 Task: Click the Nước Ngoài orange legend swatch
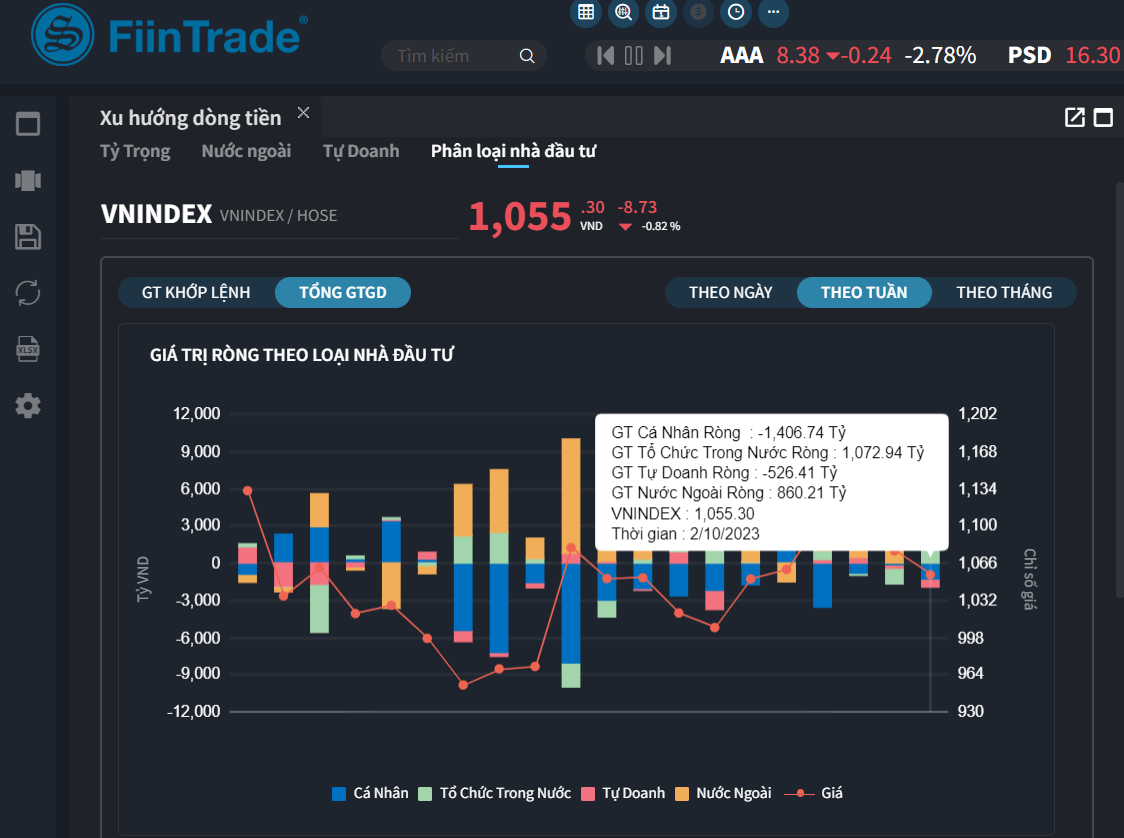[x=682, y=793]
